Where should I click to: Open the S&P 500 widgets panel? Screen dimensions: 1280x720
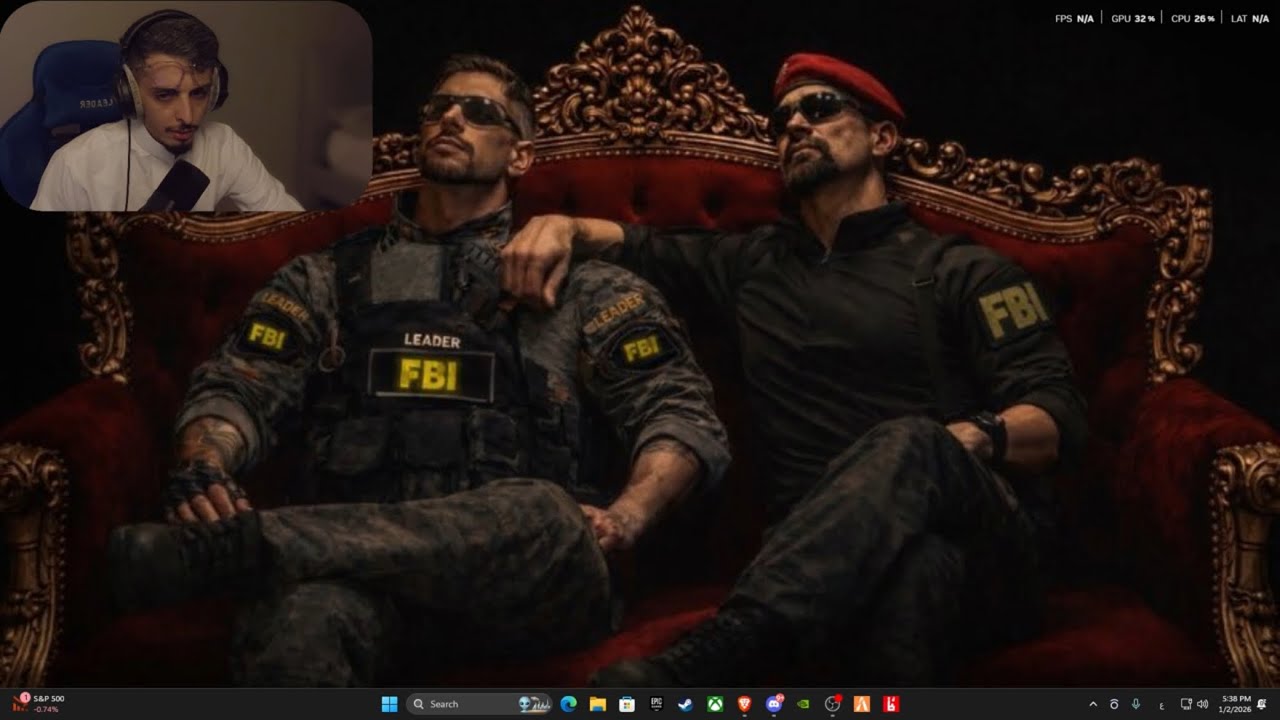[x=38, y=703]
